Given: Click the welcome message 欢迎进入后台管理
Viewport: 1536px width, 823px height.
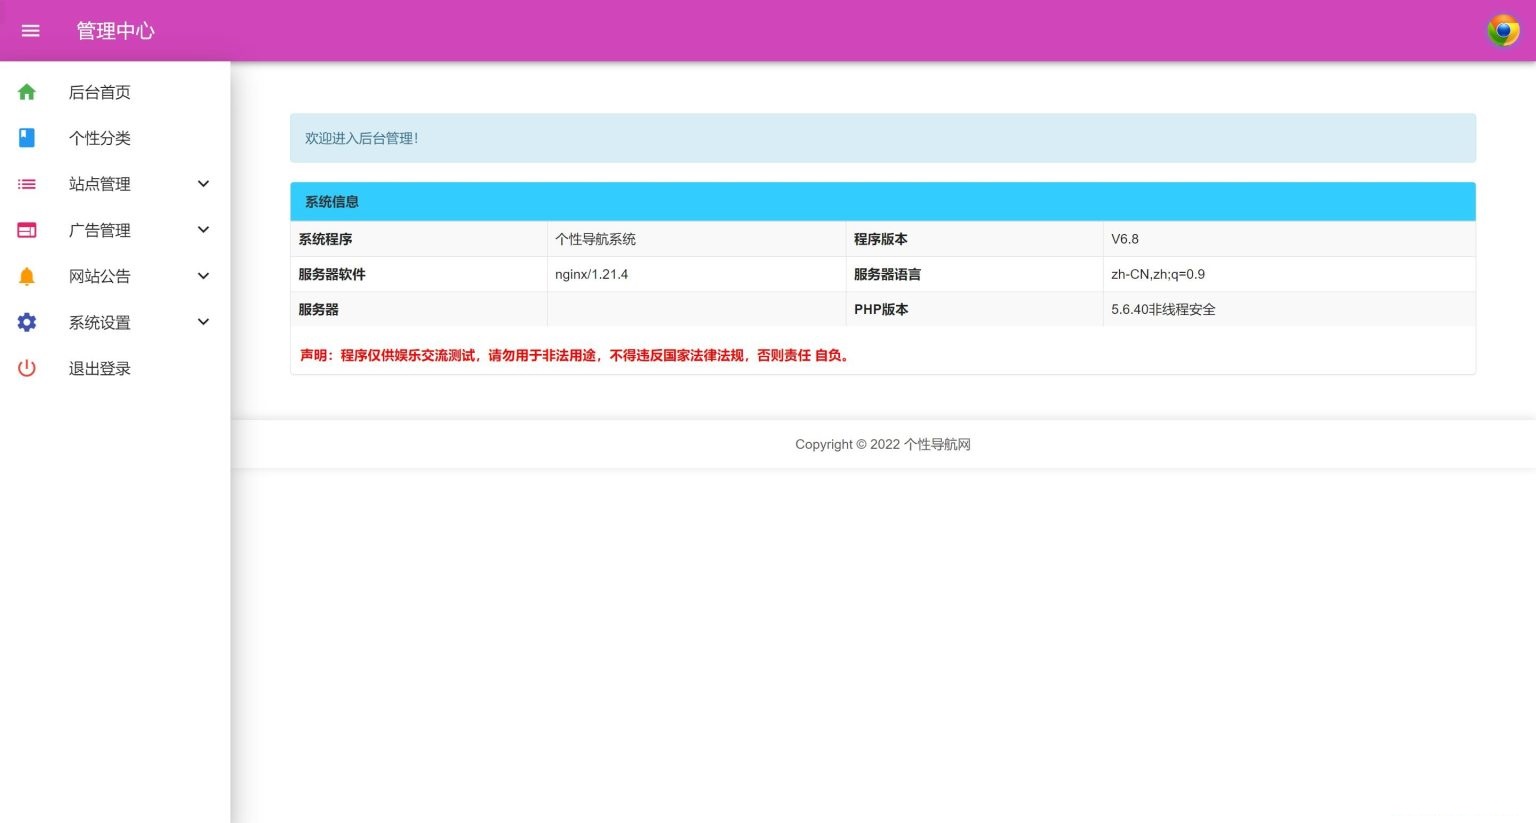Looking at the screenshot, I should point(361,138).
